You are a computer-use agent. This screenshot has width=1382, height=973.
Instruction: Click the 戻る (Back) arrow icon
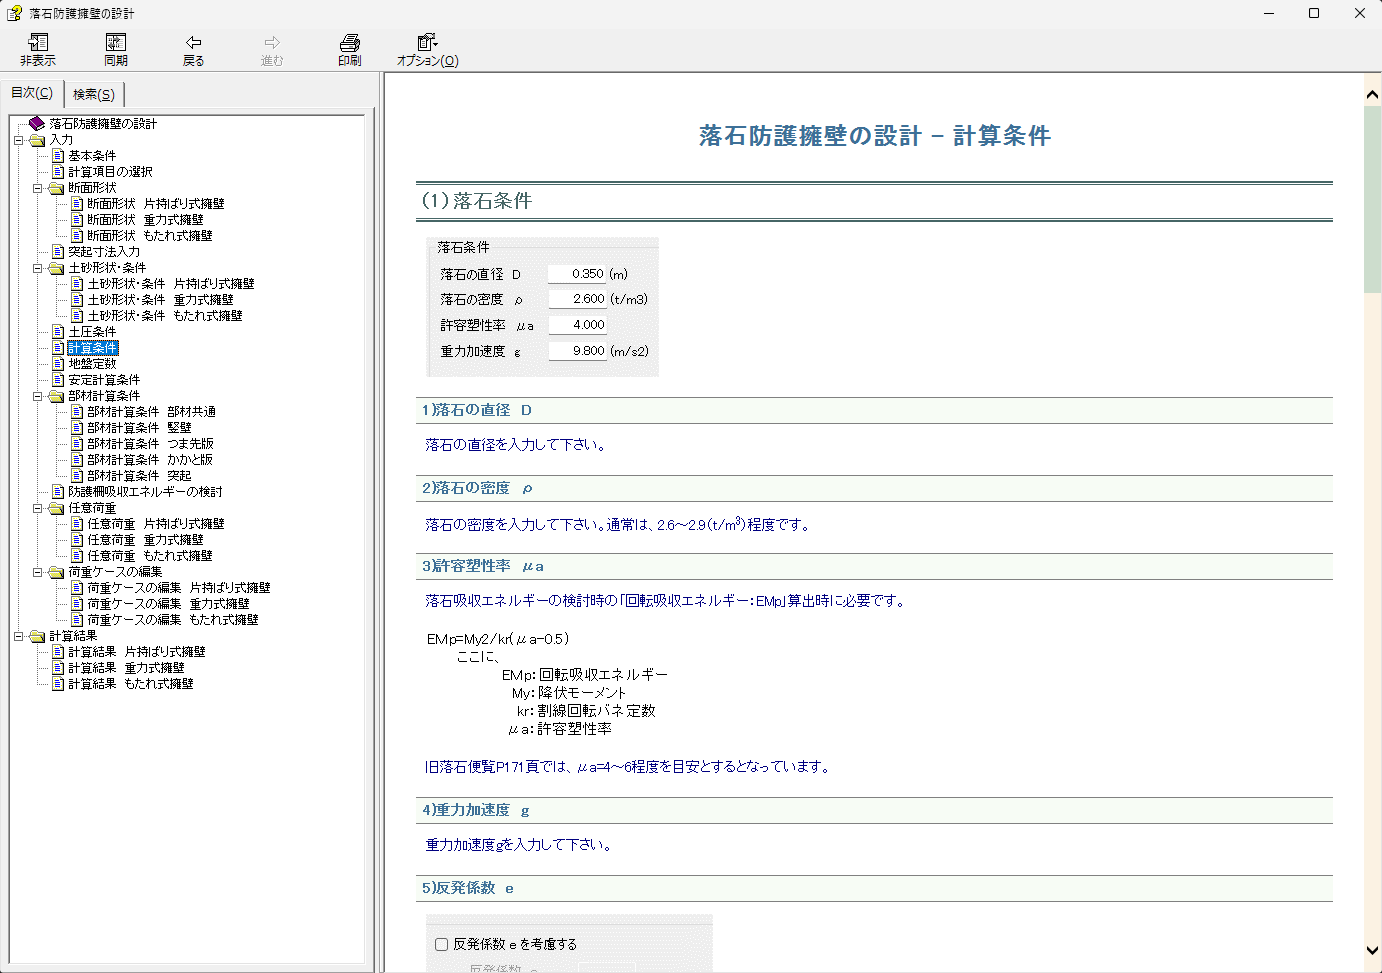pos(193,43)
